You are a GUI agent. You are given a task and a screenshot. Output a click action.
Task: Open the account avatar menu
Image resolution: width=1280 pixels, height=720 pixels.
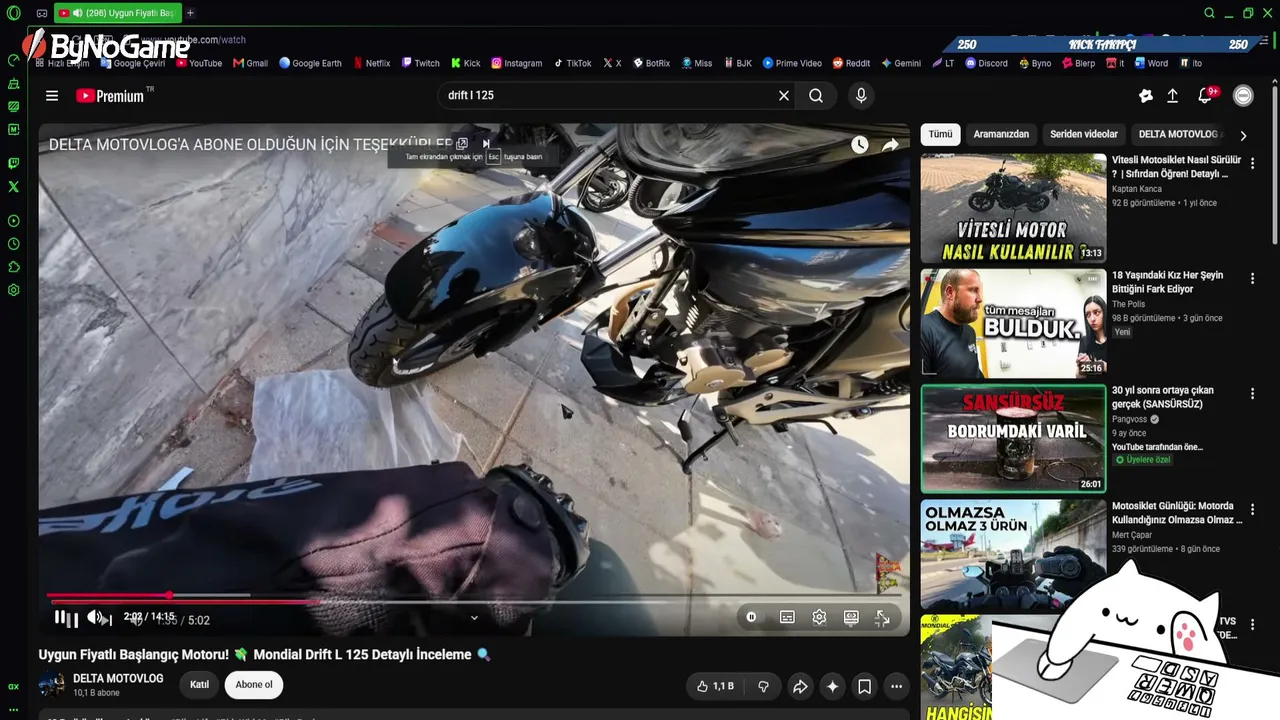coord(1243,96)
